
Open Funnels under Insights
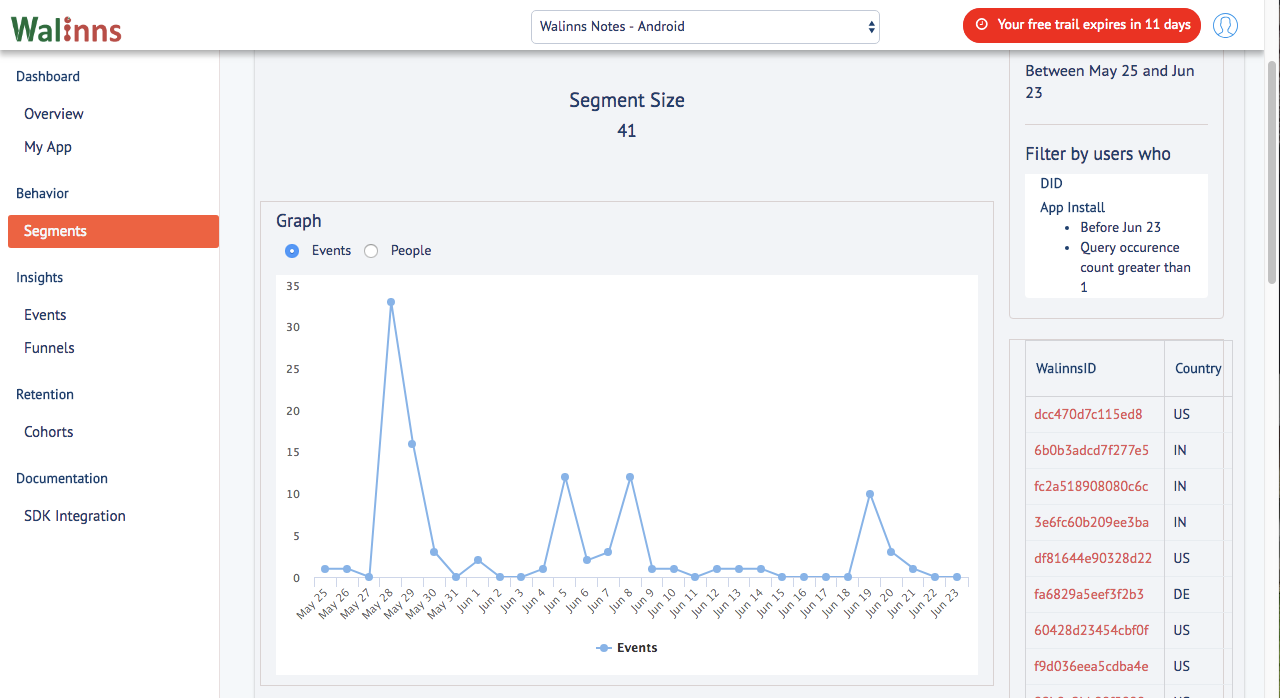click(49, 348)
